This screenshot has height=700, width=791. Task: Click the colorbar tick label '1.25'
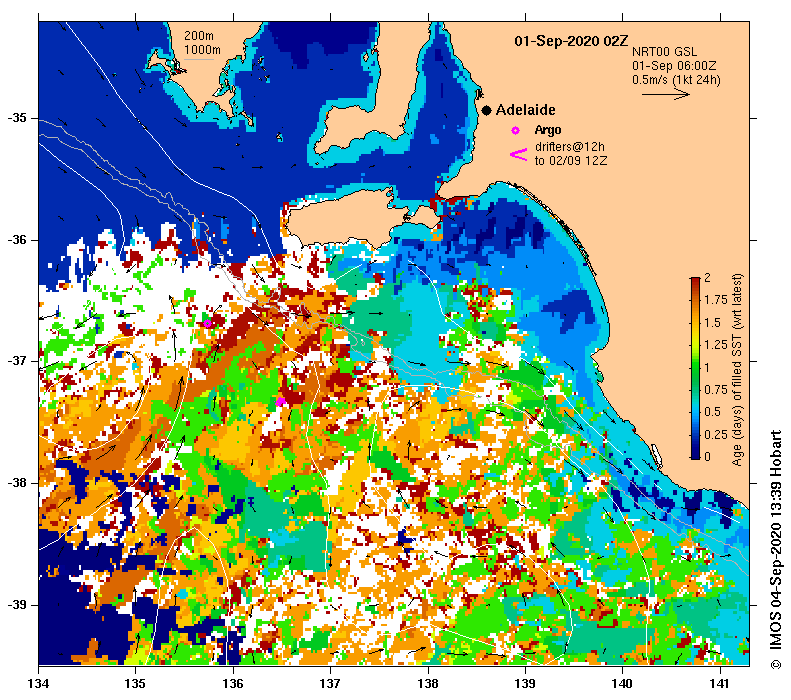(716, 345)
